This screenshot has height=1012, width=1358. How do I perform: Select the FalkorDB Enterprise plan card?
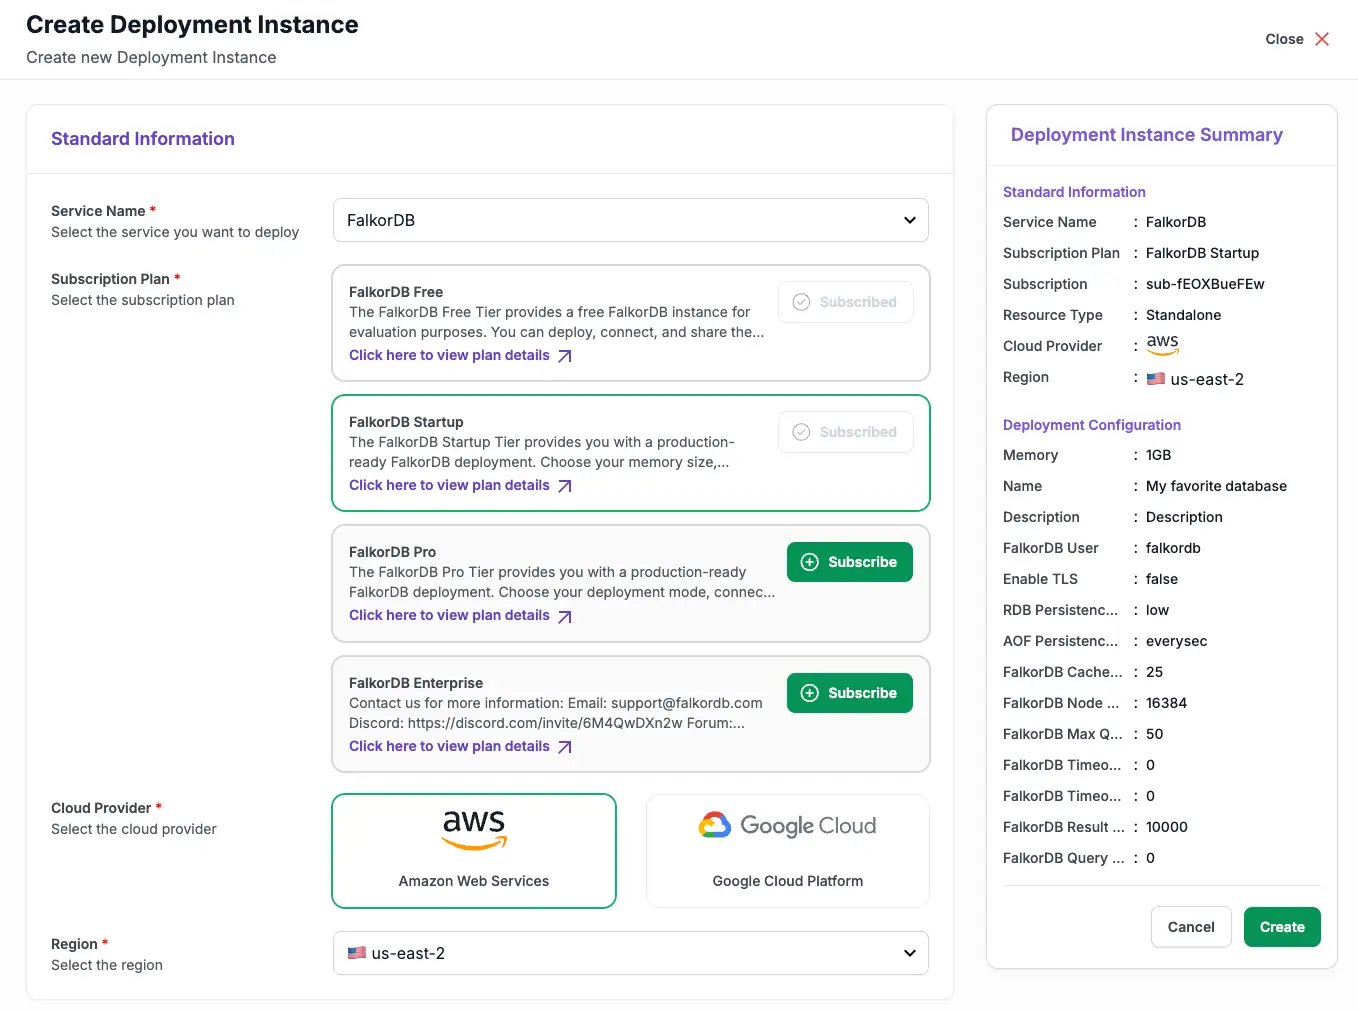(631, 714)
